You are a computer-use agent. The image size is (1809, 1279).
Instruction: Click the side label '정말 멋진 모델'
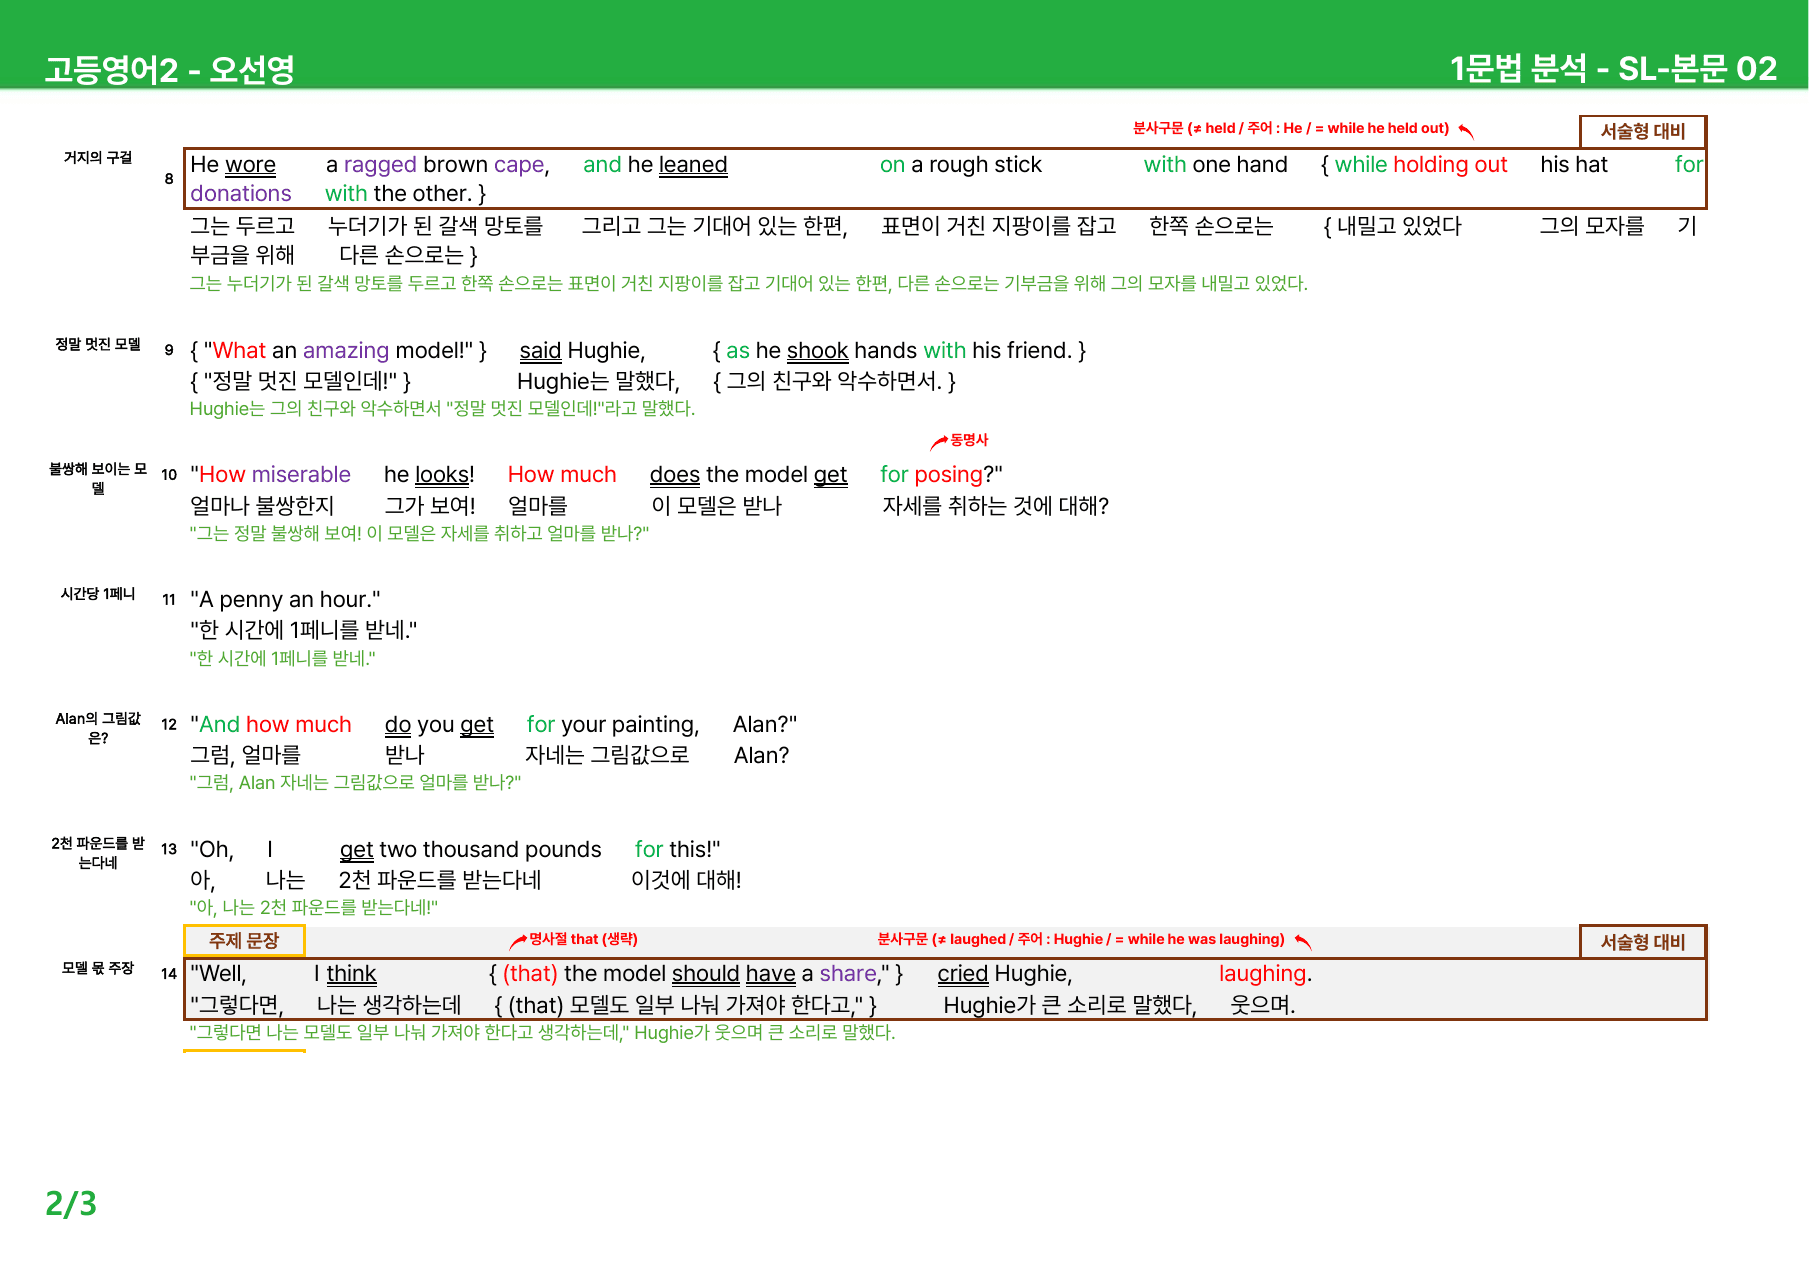98,344
